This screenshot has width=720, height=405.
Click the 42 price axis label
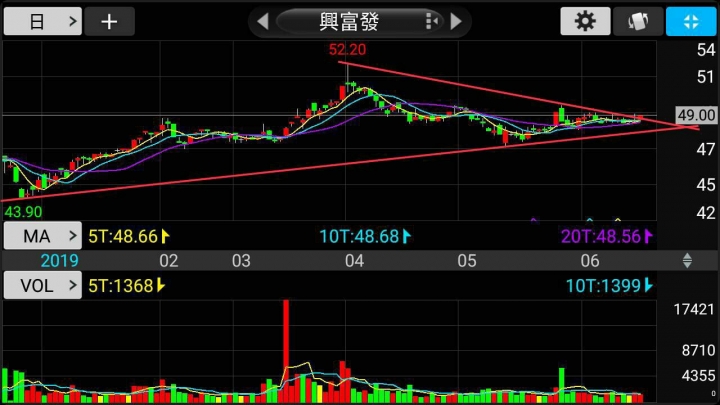click(706, 213)
